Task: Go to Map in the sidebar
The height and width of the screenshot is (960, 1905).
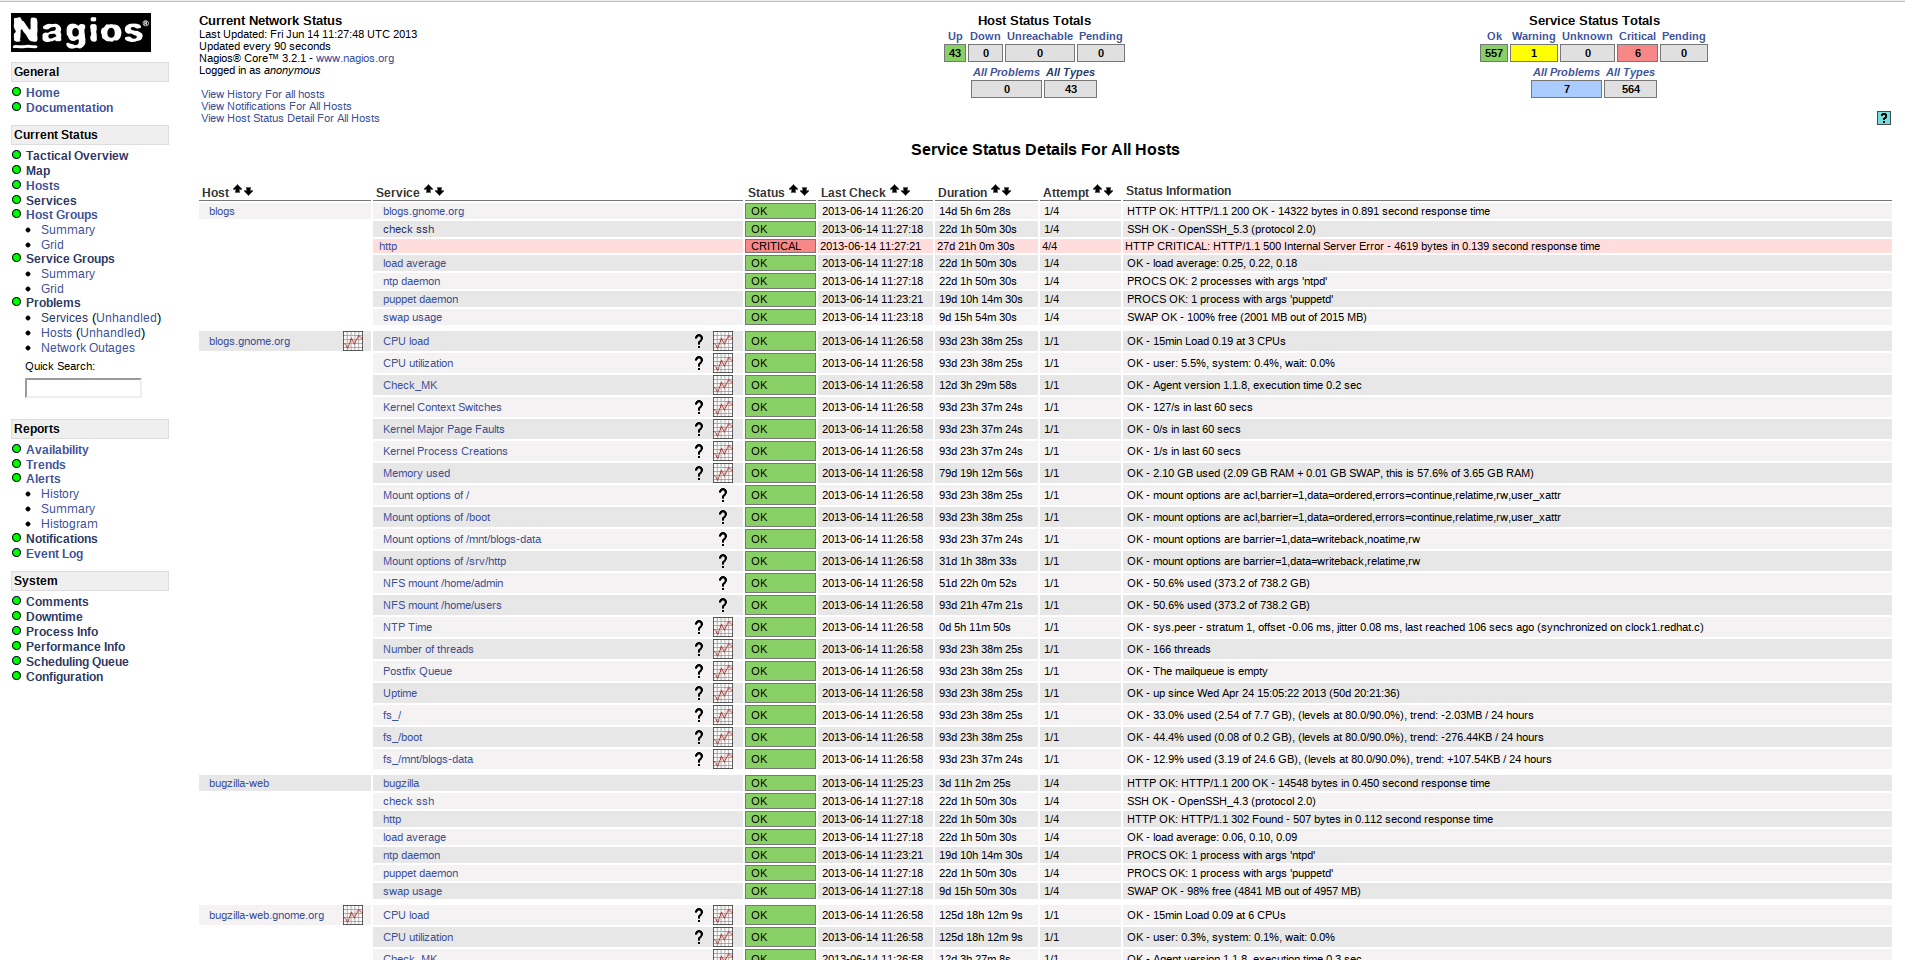Action: (38, 171)
